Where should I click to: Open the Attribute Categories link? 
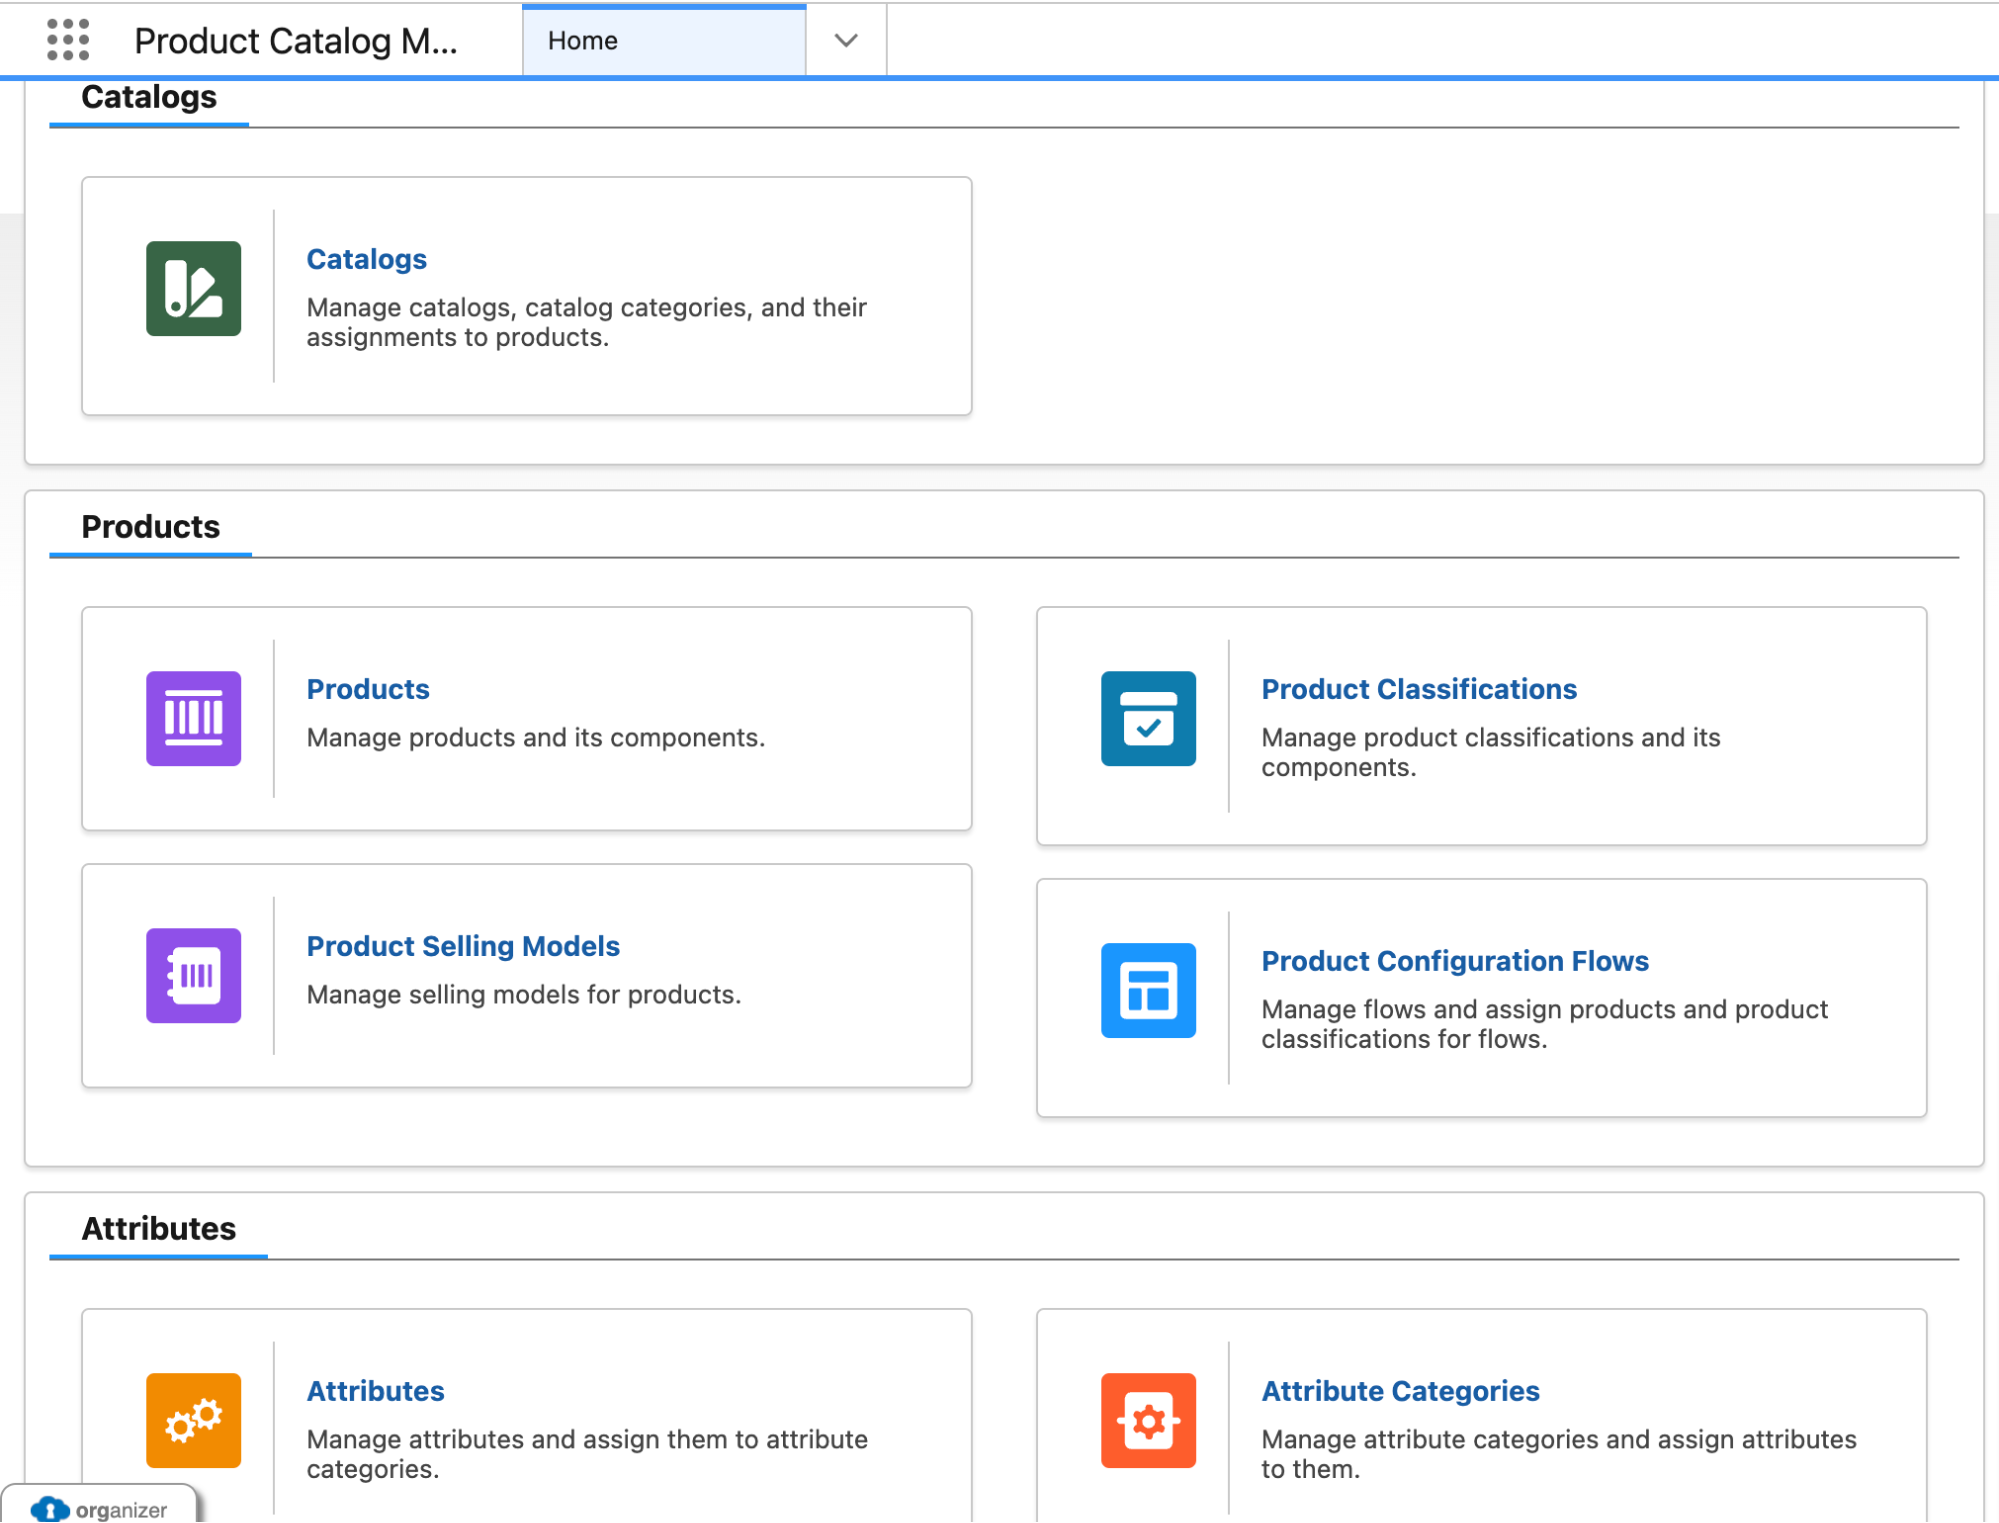click(x=1400, y=1391)
